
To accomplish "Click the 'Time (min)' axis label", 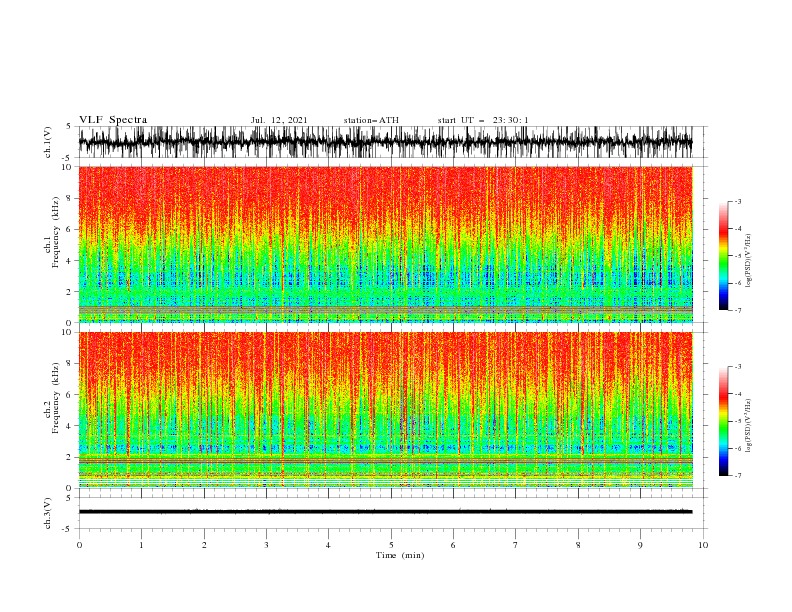I will [400, 555].
